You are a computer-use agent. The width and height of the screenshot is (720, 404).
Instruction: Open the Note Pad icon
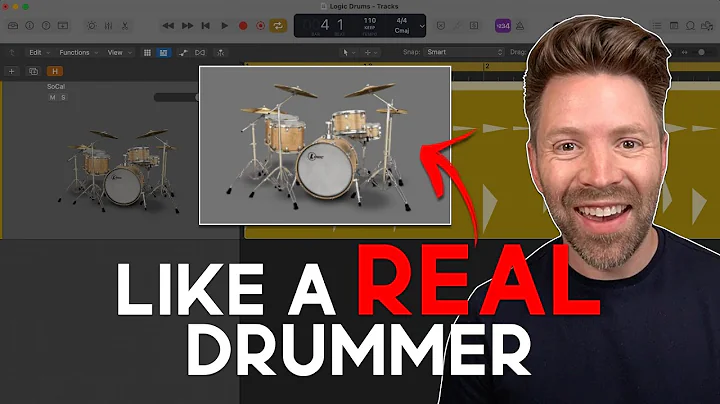point(674,26)
